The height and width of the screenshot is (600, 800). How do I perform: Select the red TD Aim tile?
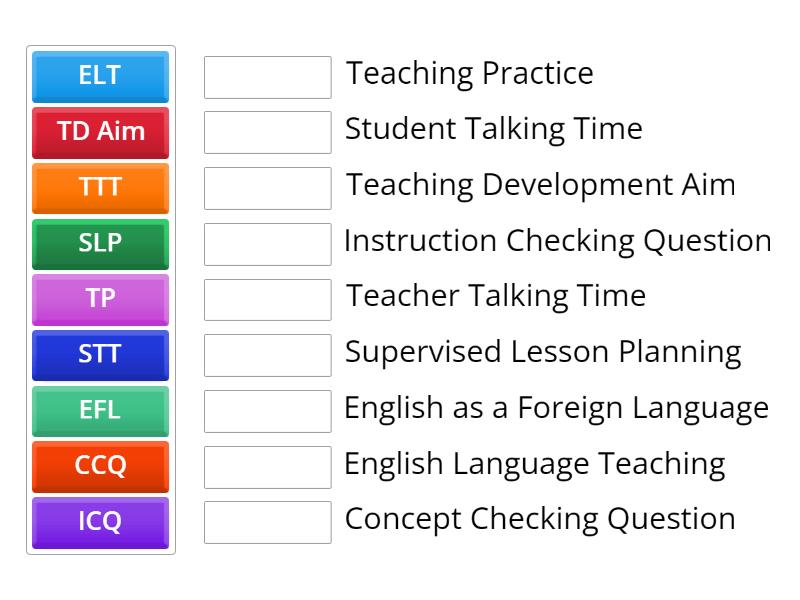pos(100,132)
